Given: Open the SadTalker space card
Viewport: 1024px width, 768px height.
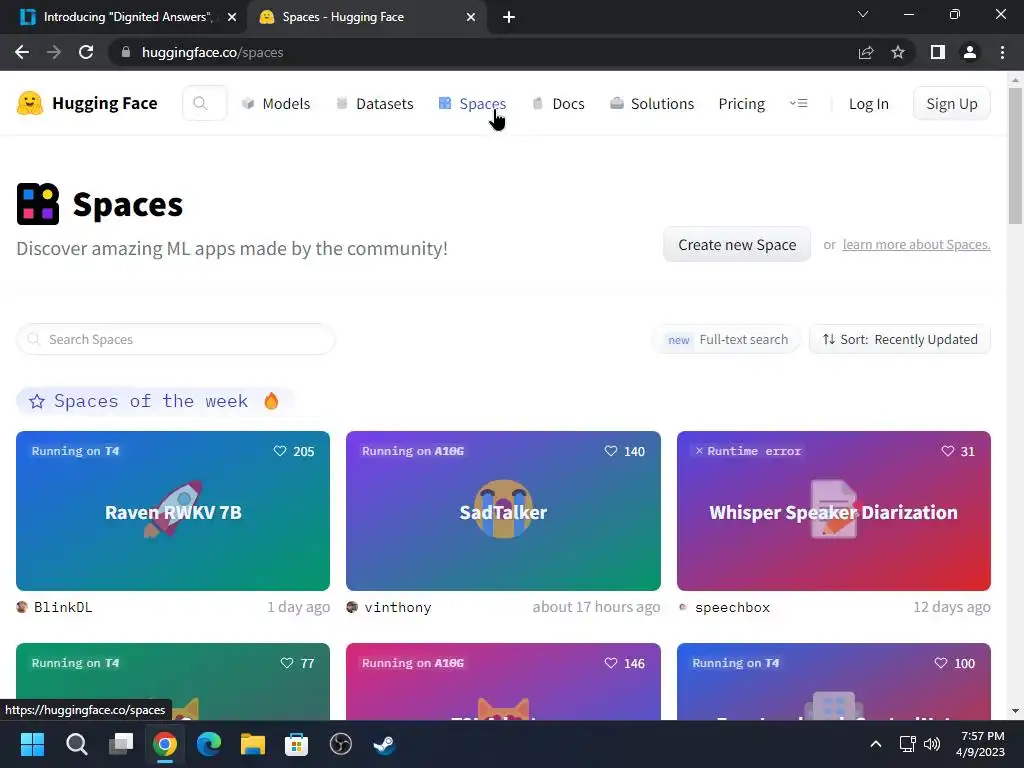Looking at the screenshot, I should (x=503, y=511).
